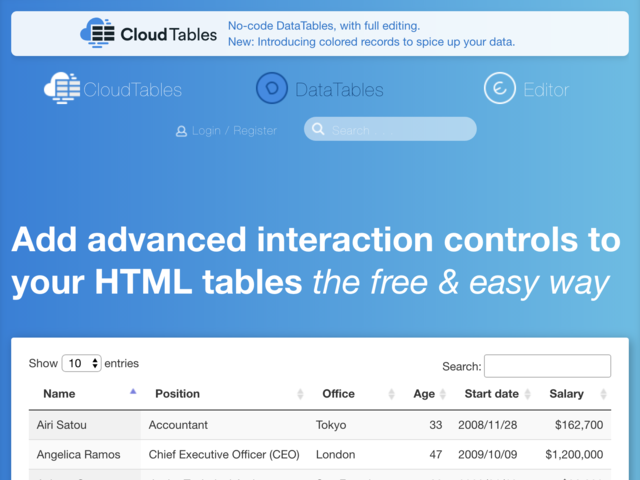Select the Chief Executive Officer (CEO) cell
640x480 pixels.
tap(224, 454)
